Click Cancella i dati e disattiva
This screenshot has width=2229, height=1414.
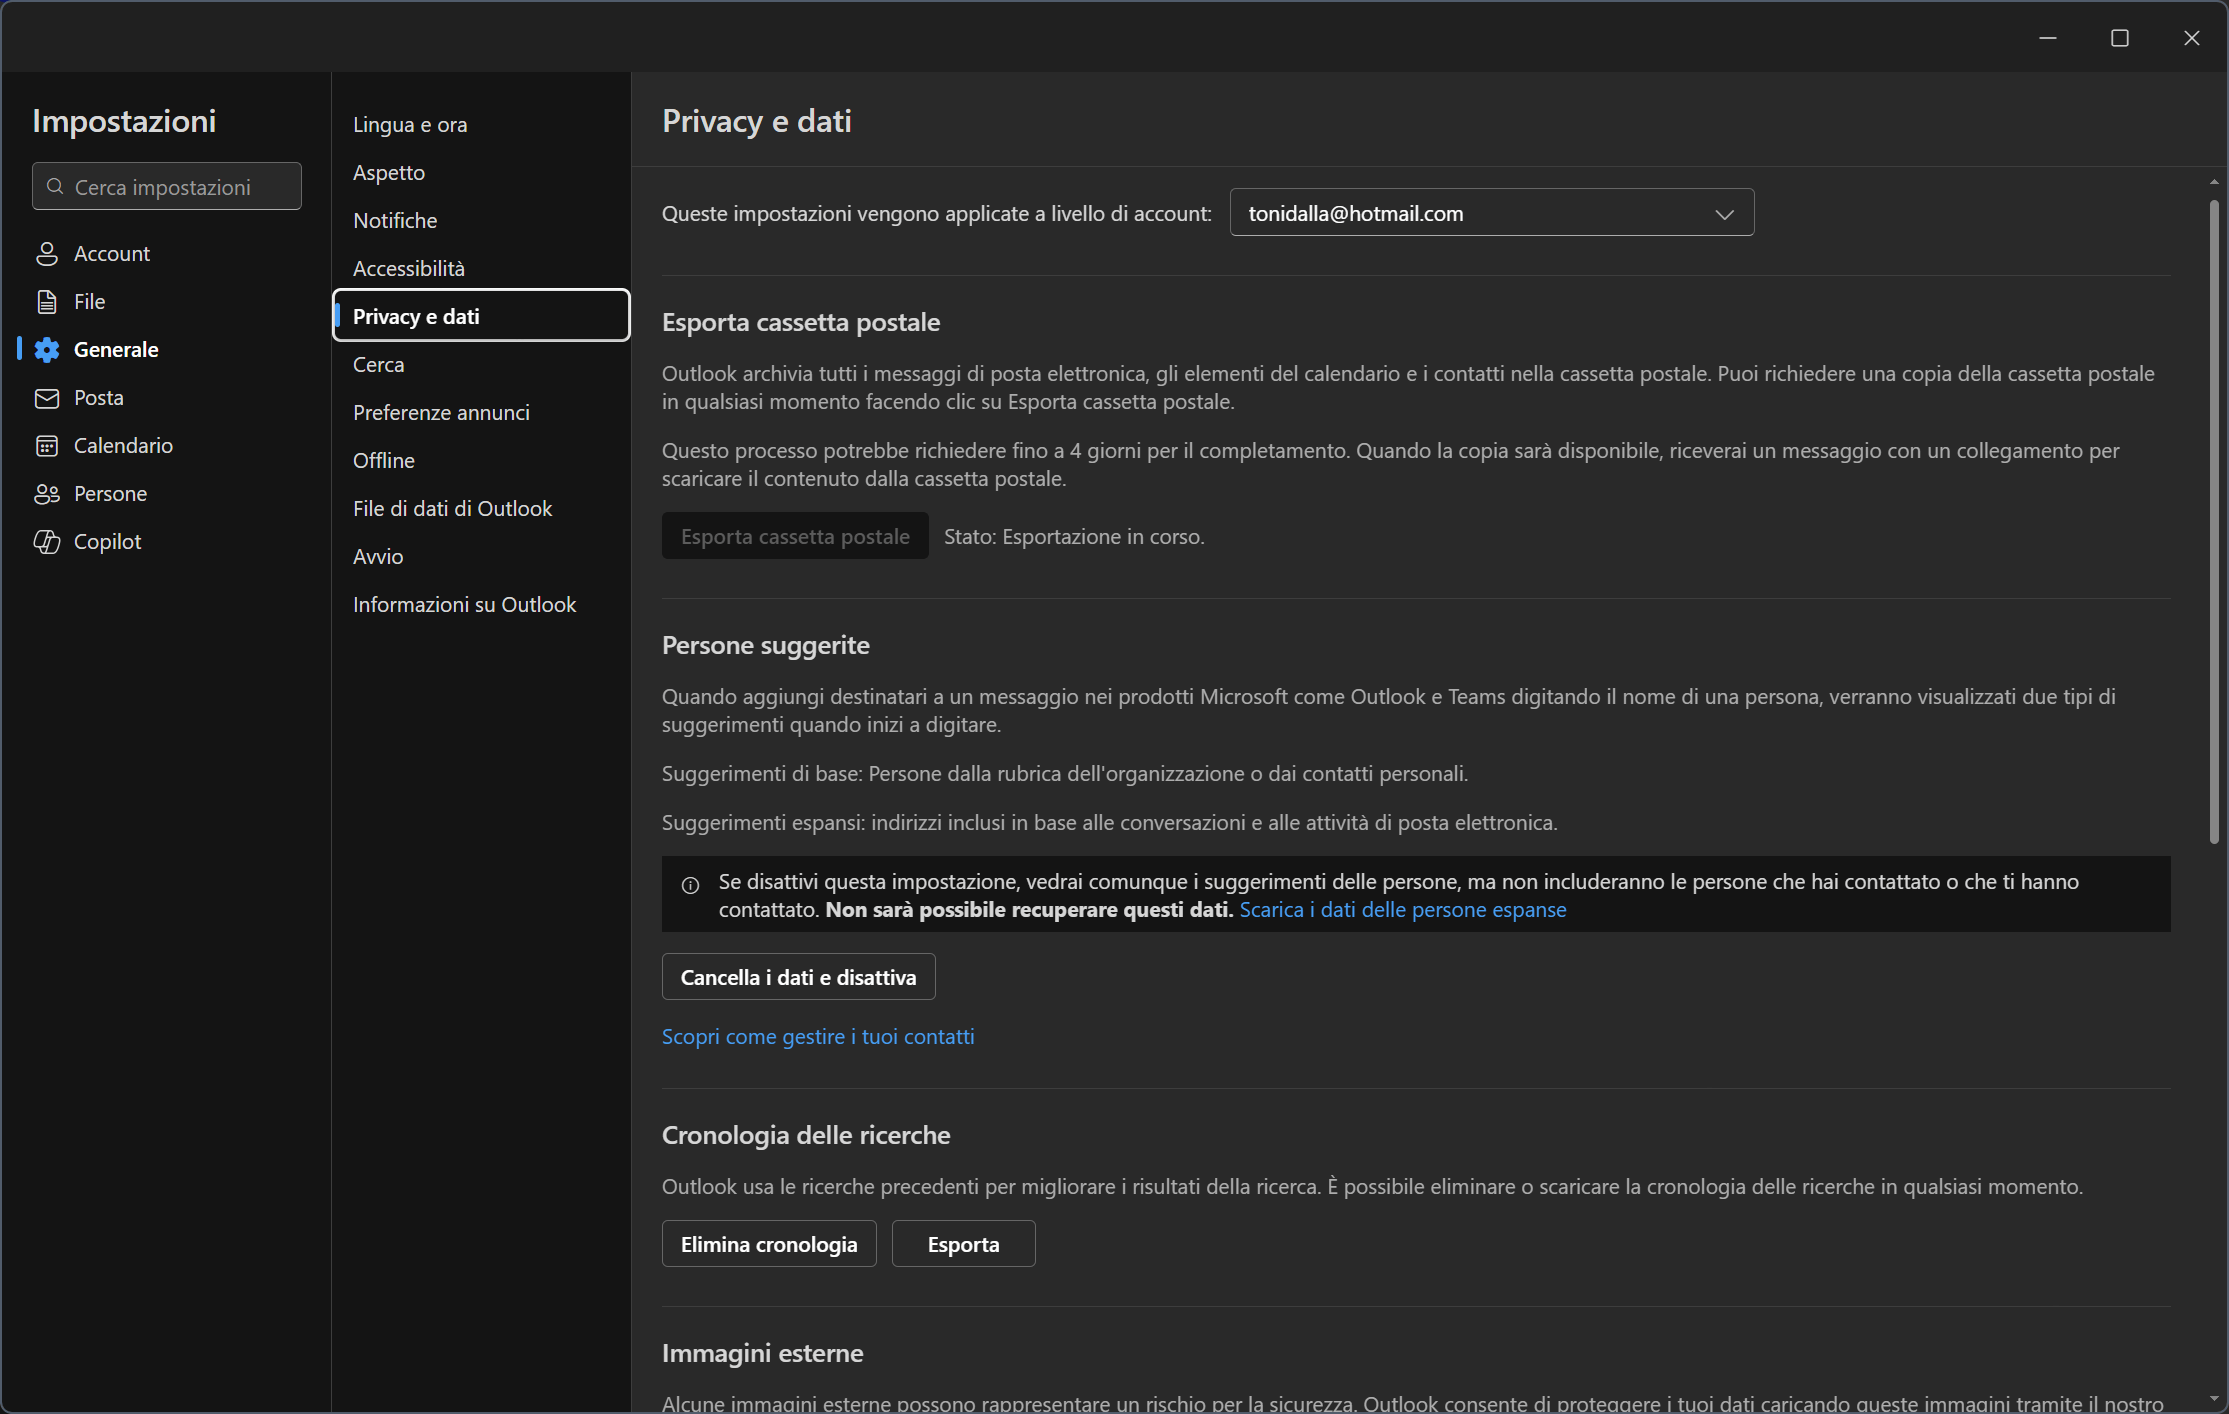pyautogui.click(x=798, y=977)
